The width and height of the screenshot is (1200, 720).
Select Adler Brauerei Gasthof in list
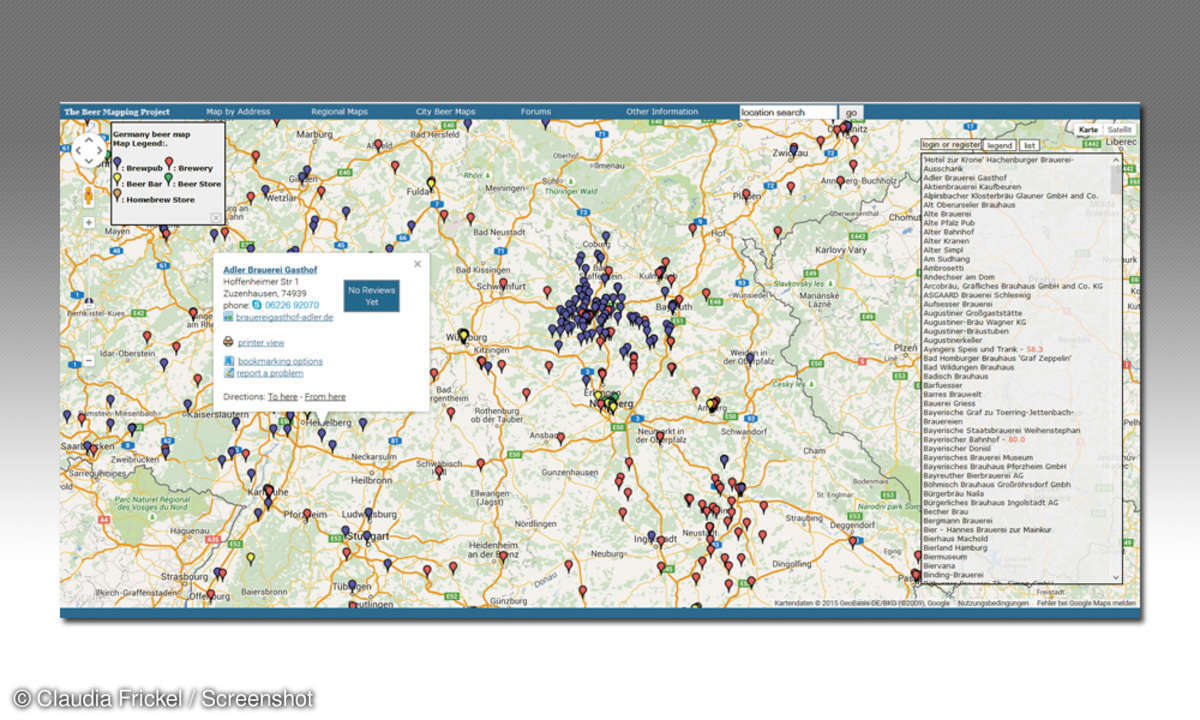point(965,178)
